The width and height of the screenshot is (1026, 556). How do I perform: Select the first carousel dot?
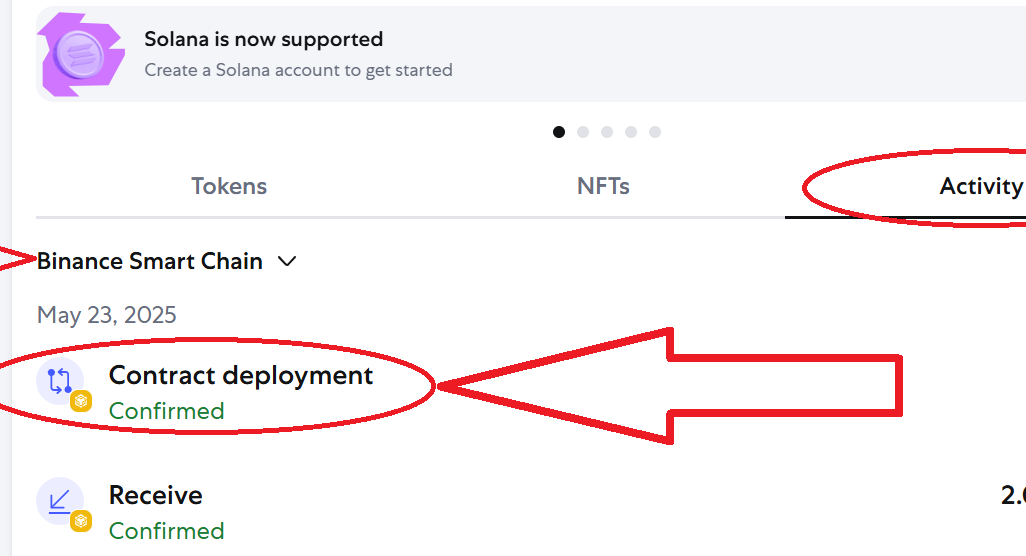coord(559,132)
